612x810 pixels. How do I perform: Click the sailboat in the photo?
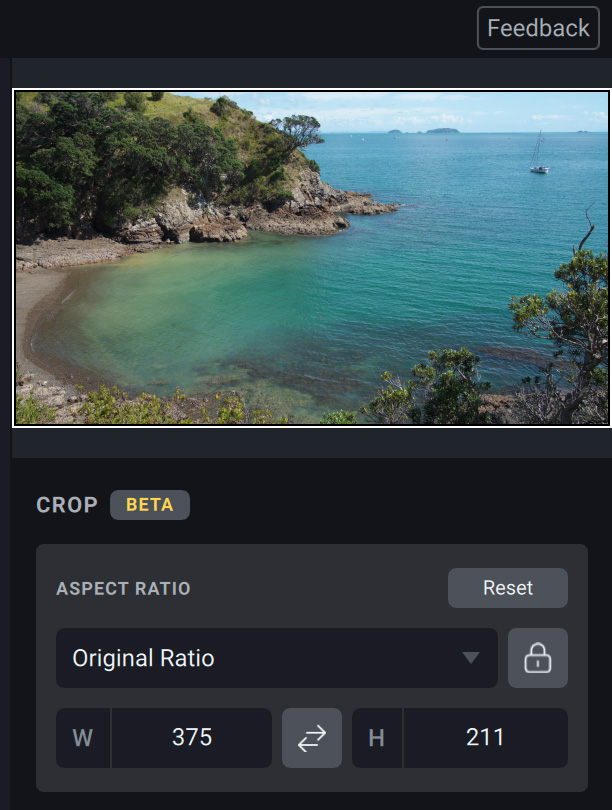point(540,160)
